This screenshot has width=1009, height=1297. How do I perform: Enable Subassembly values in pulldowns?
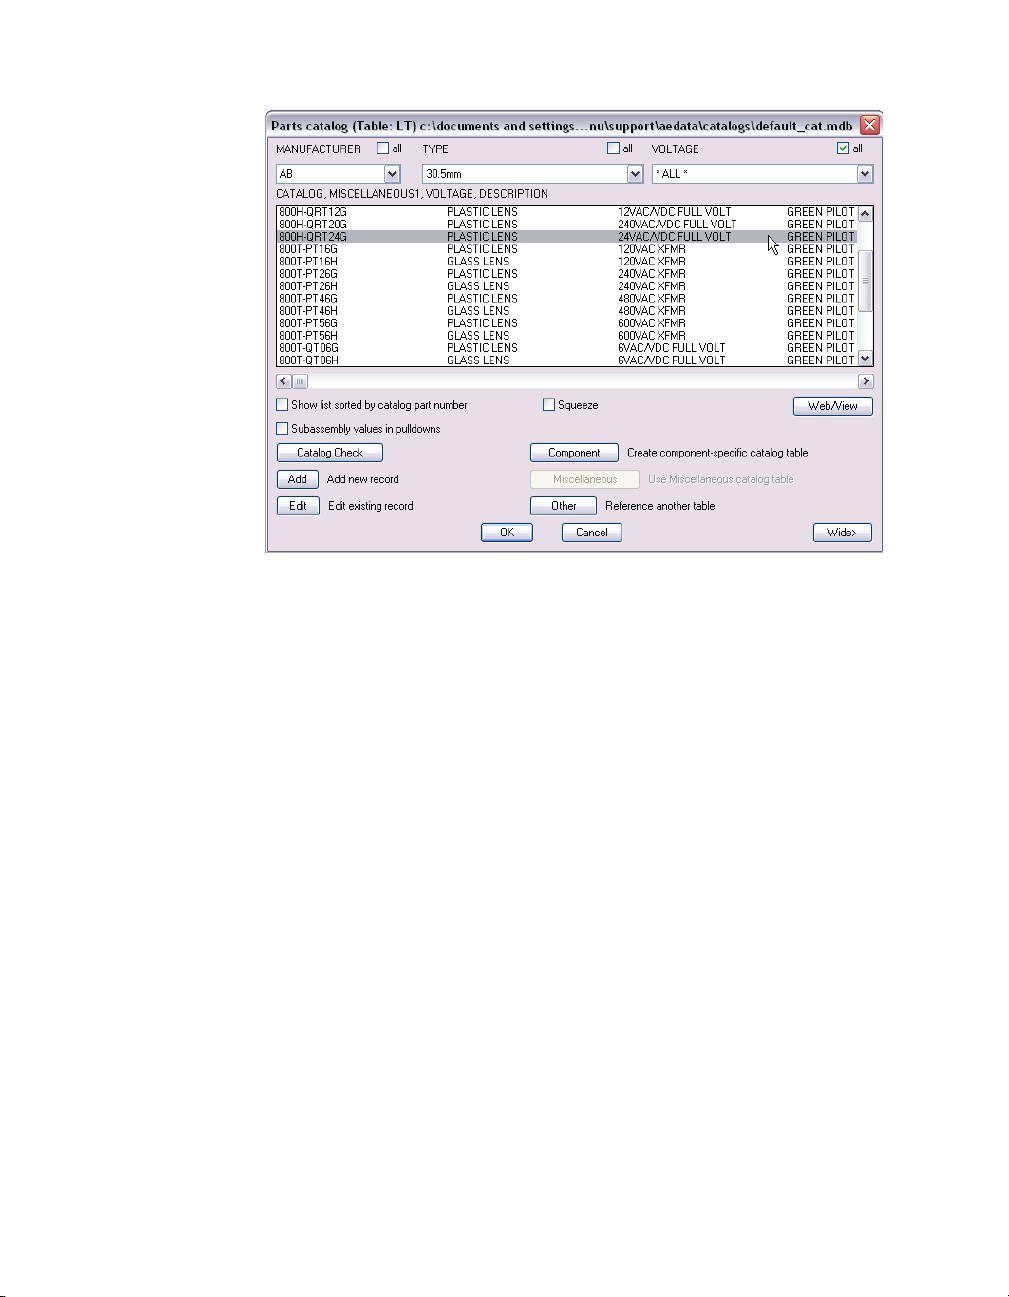click(x=282, y=429)
